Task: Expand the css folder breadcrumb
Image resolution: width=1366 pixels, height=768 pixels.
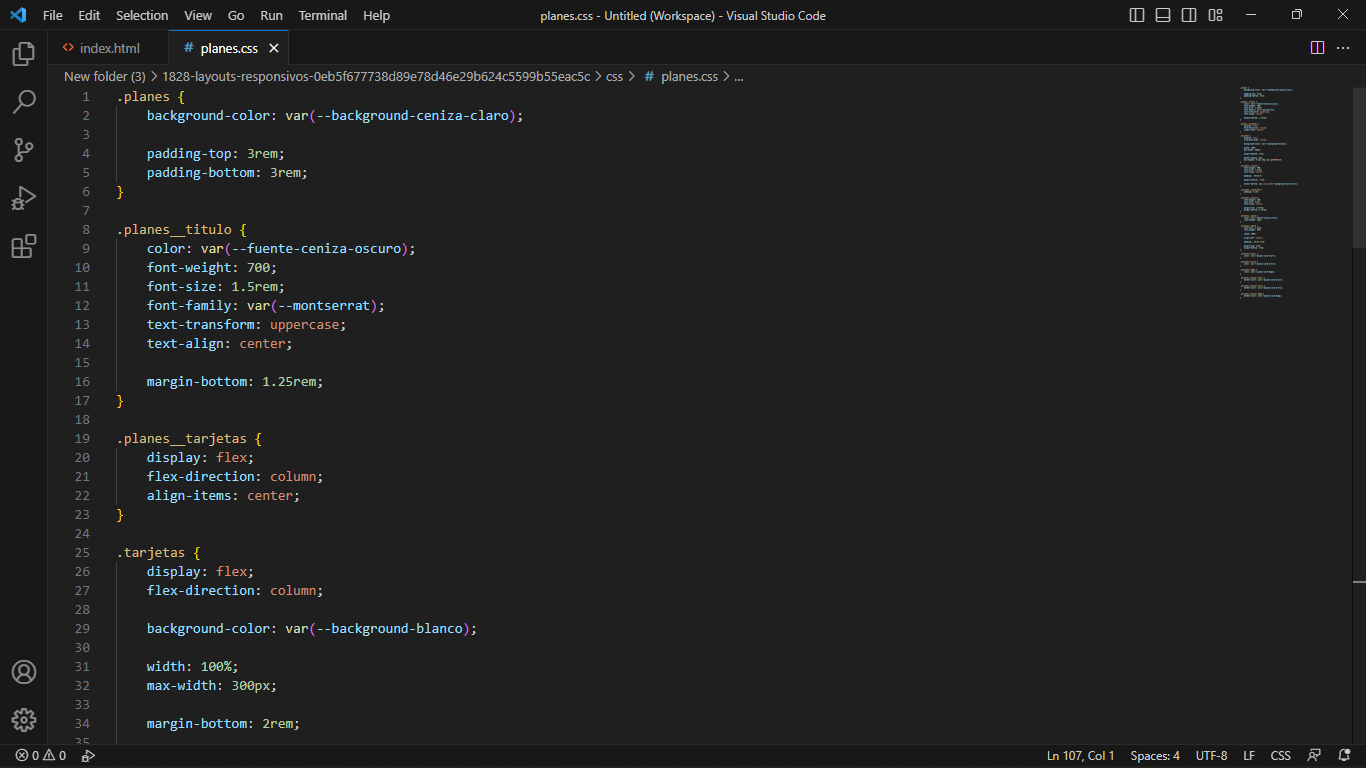Action: 614,76
